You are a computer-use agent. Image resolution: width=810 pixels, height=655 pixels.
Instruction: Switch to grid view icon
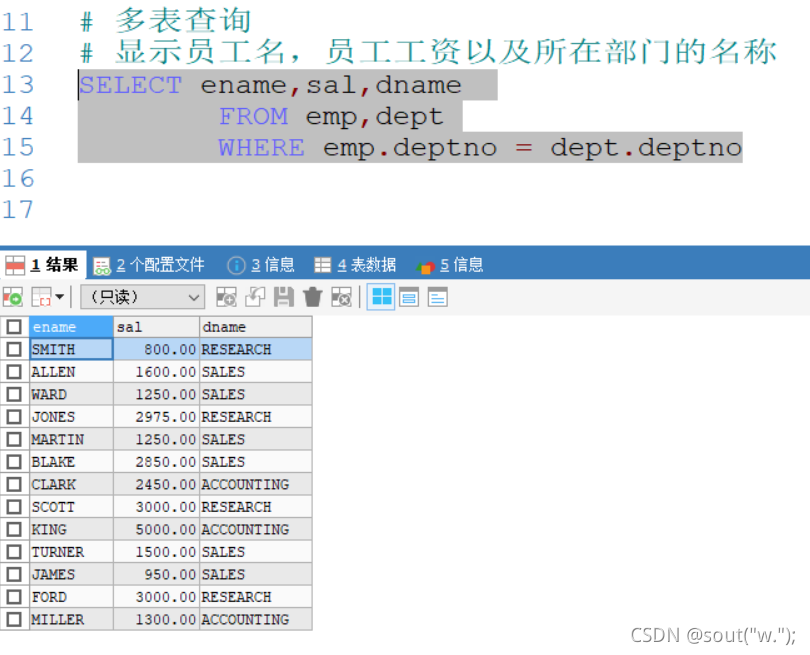[381, 297]
